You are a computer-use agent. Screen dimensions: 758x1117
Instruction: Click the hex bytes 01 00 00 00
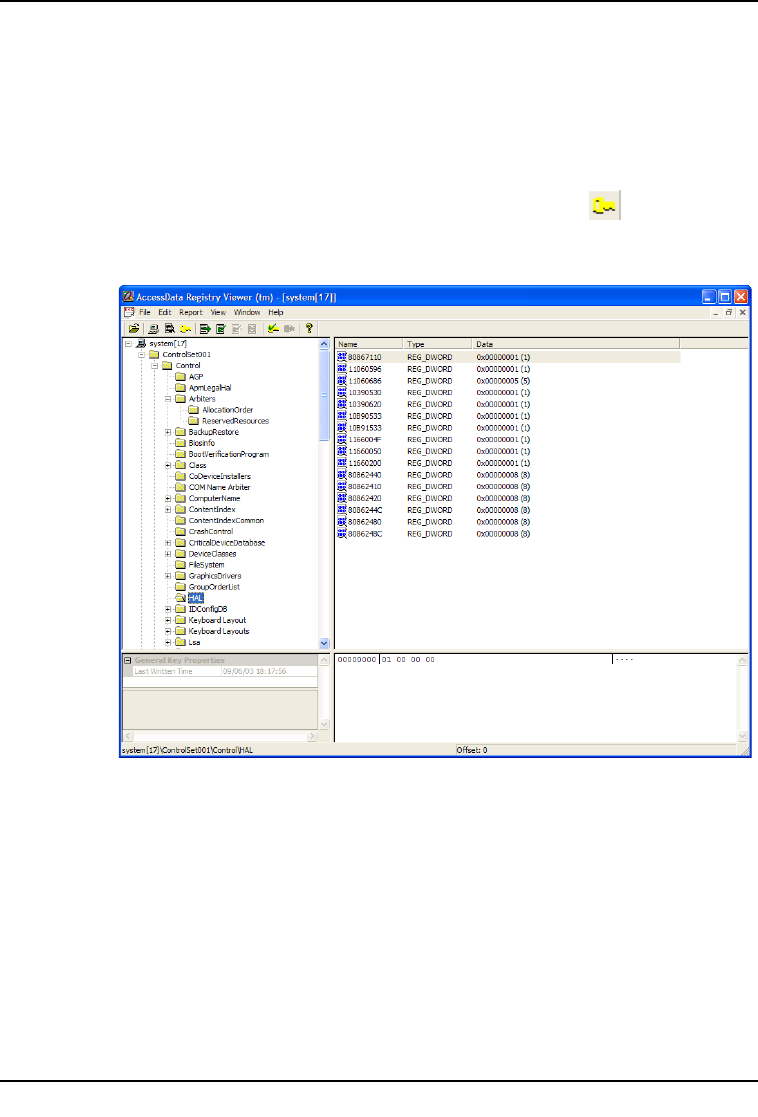coord(408,660)
